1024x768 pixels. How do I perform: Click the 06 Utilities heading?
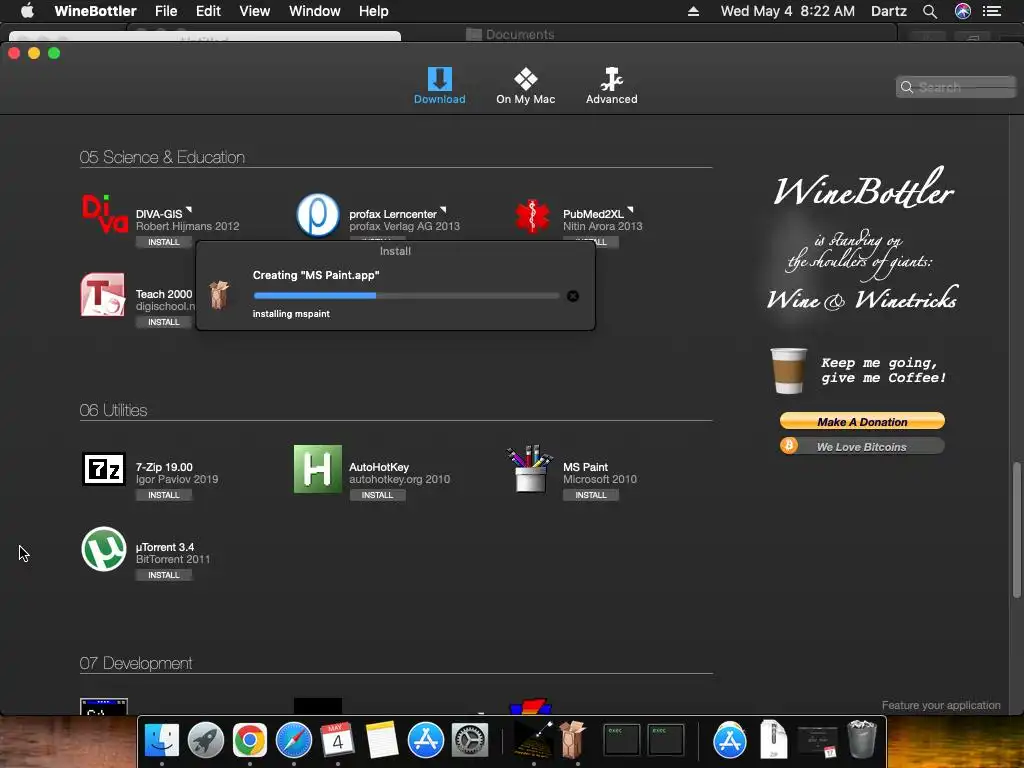(113, 410)
